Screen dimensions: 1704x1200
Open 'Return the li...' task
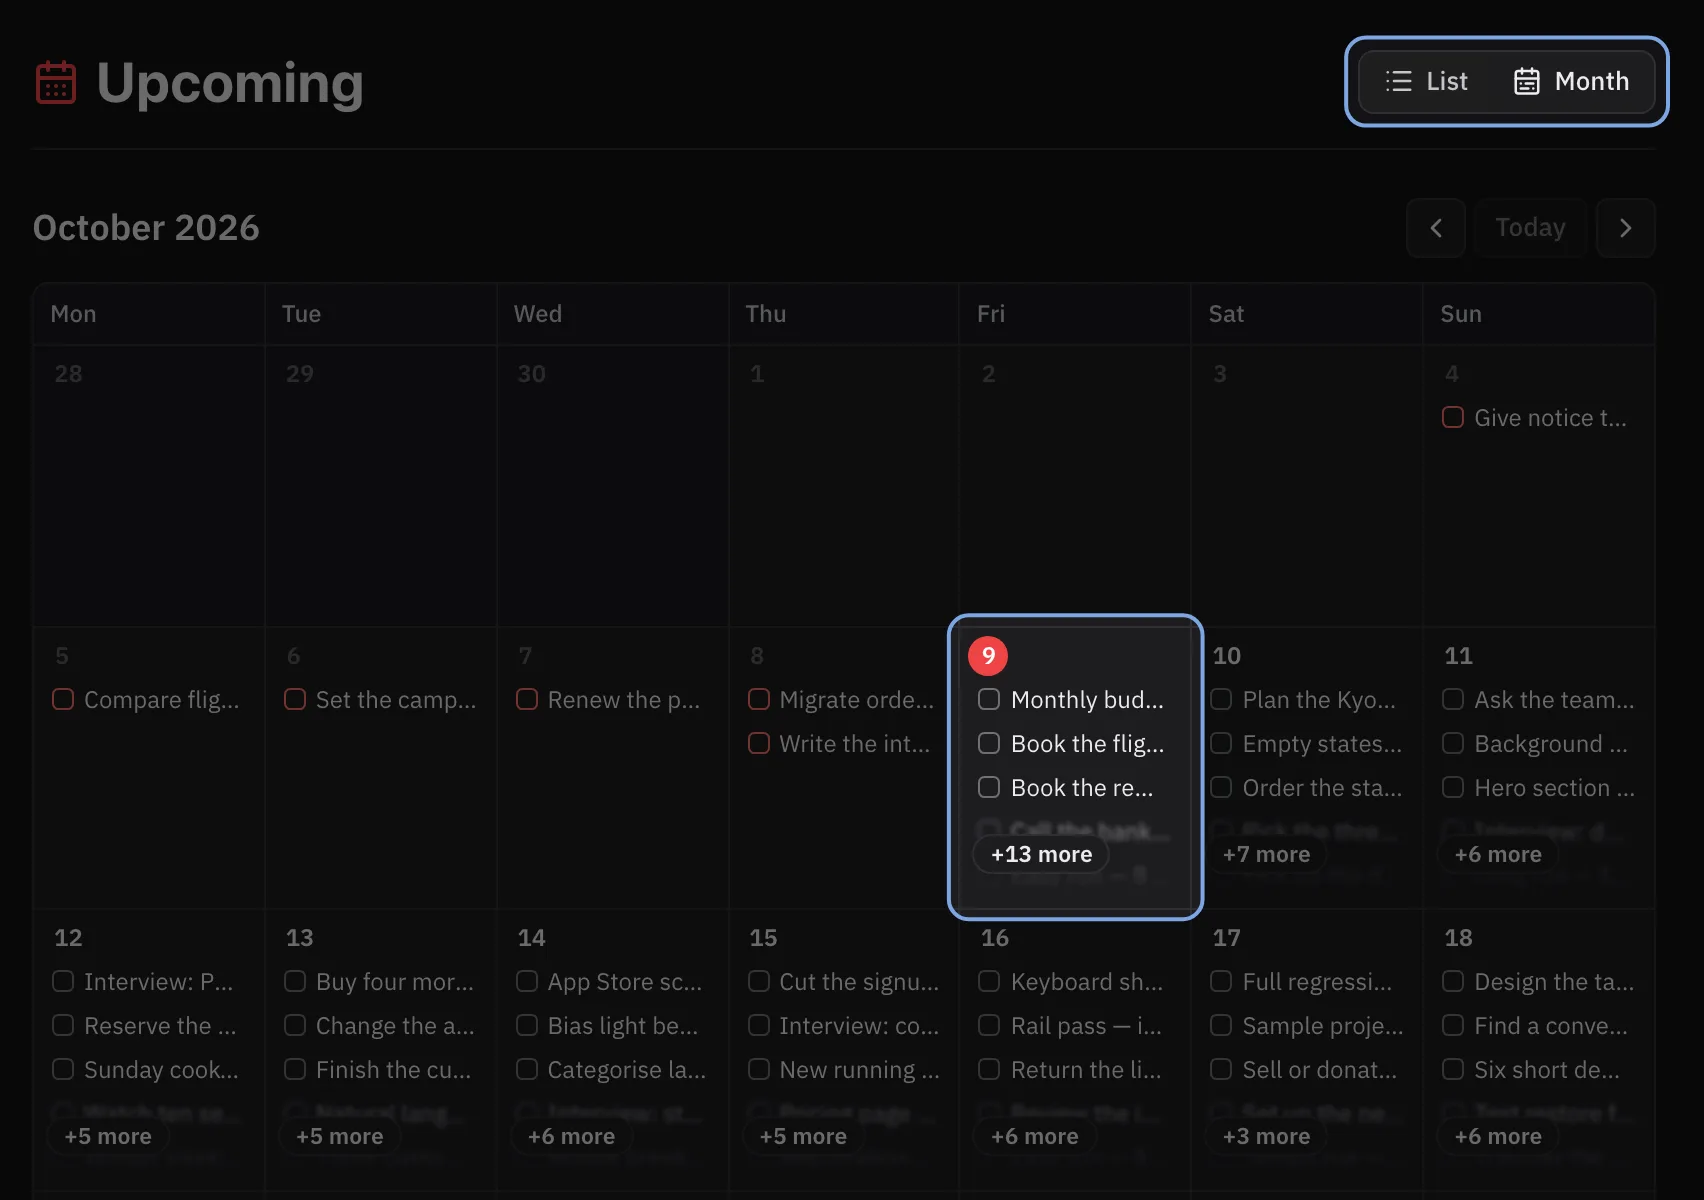click(x=1086, y=1069)
